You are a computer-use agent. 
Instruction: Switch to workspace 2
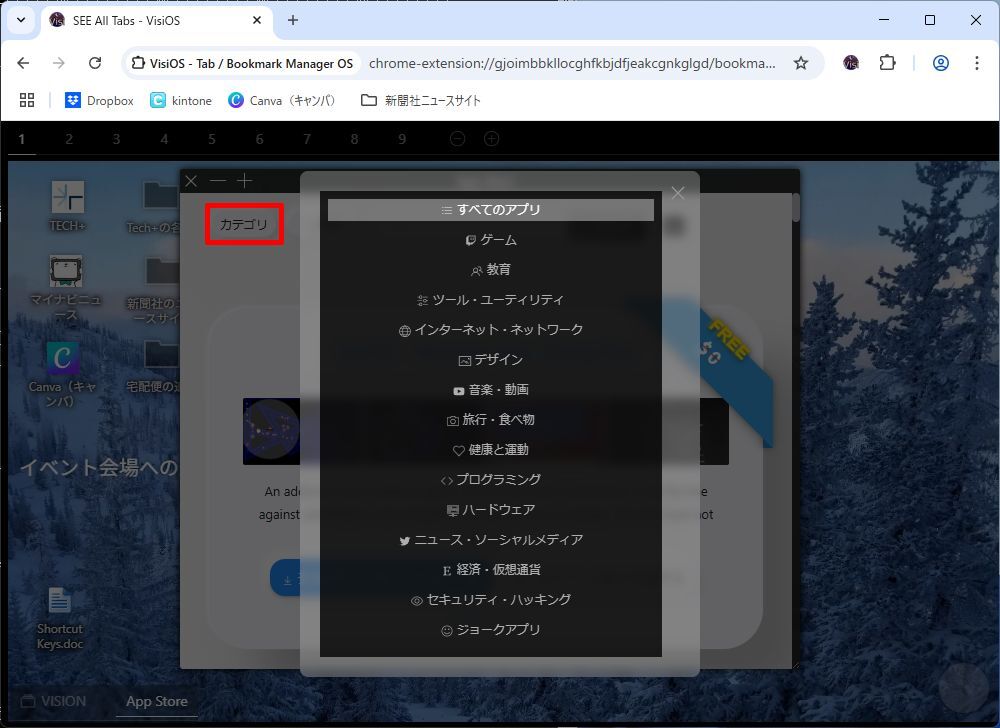click(x=69, y=139)
